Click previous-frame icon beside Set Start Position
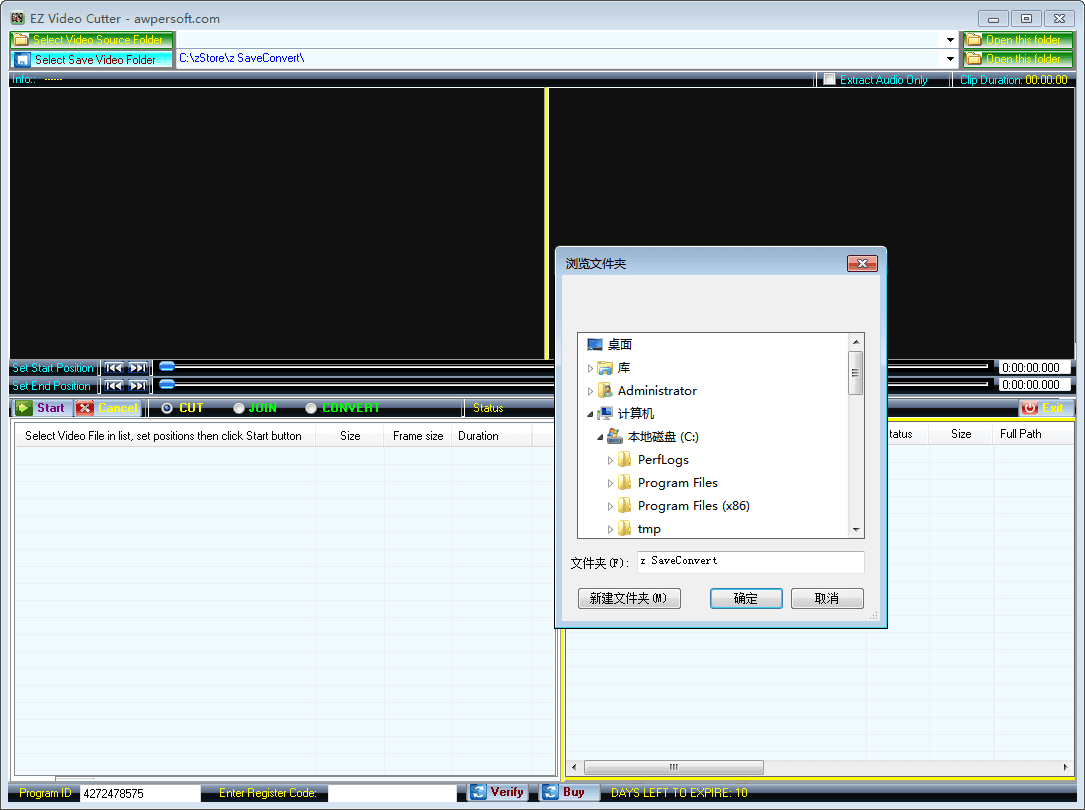The width and height of the screenshot is (1085, 810). point(115,367)
